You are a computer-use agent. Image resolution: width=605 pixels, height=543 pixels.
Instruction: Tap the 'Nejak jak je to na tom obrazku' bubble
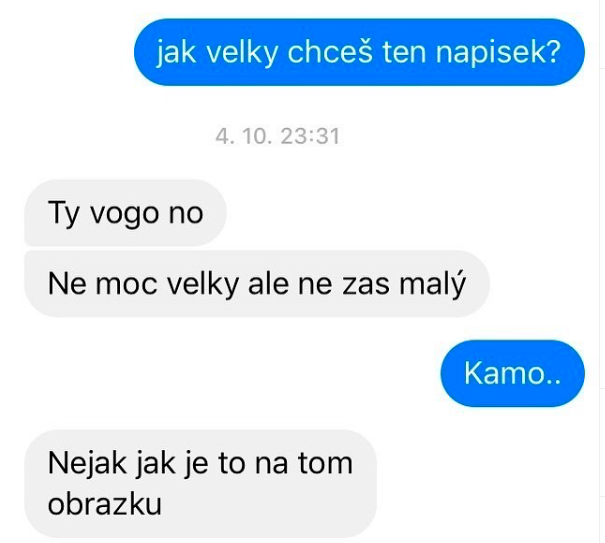coord(200,484)
